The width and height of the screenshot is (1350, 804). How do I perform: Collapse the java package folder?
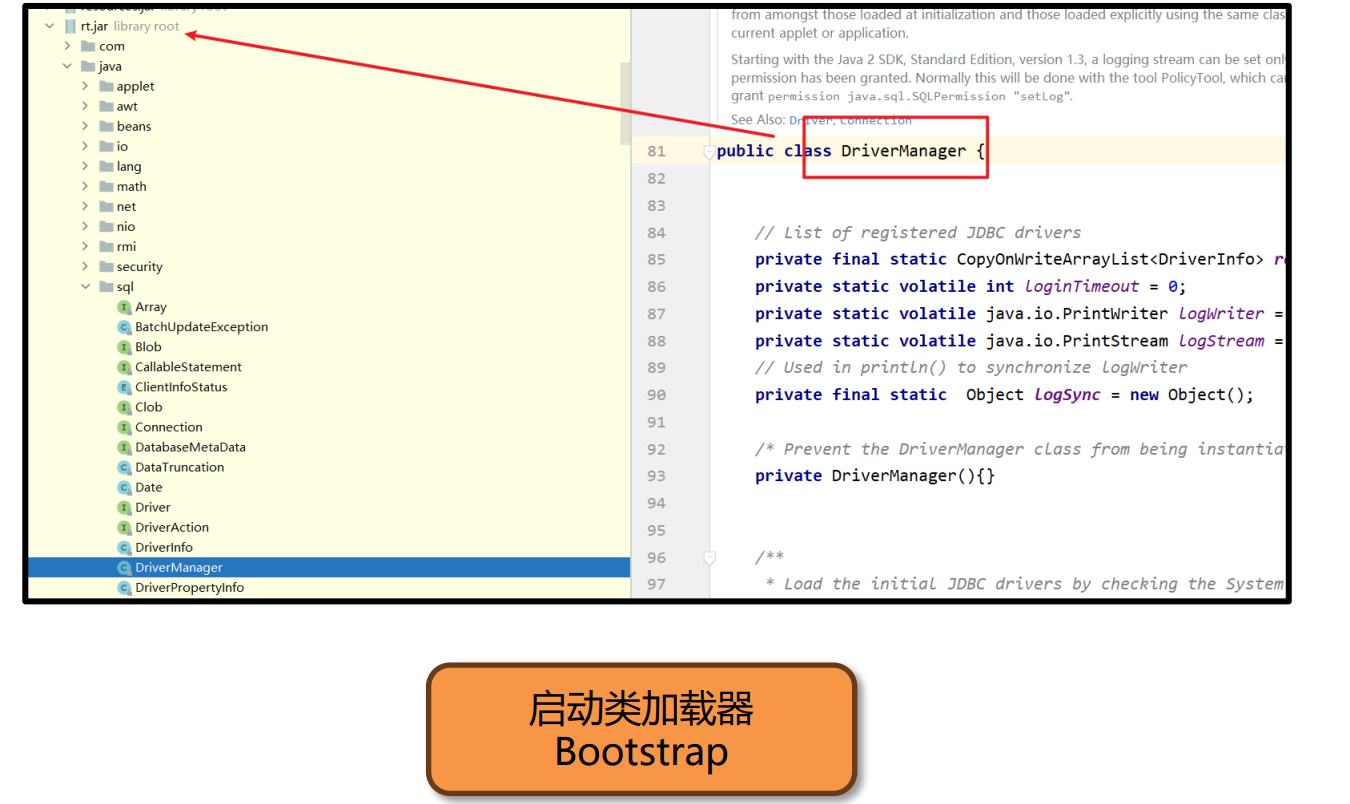68,66
